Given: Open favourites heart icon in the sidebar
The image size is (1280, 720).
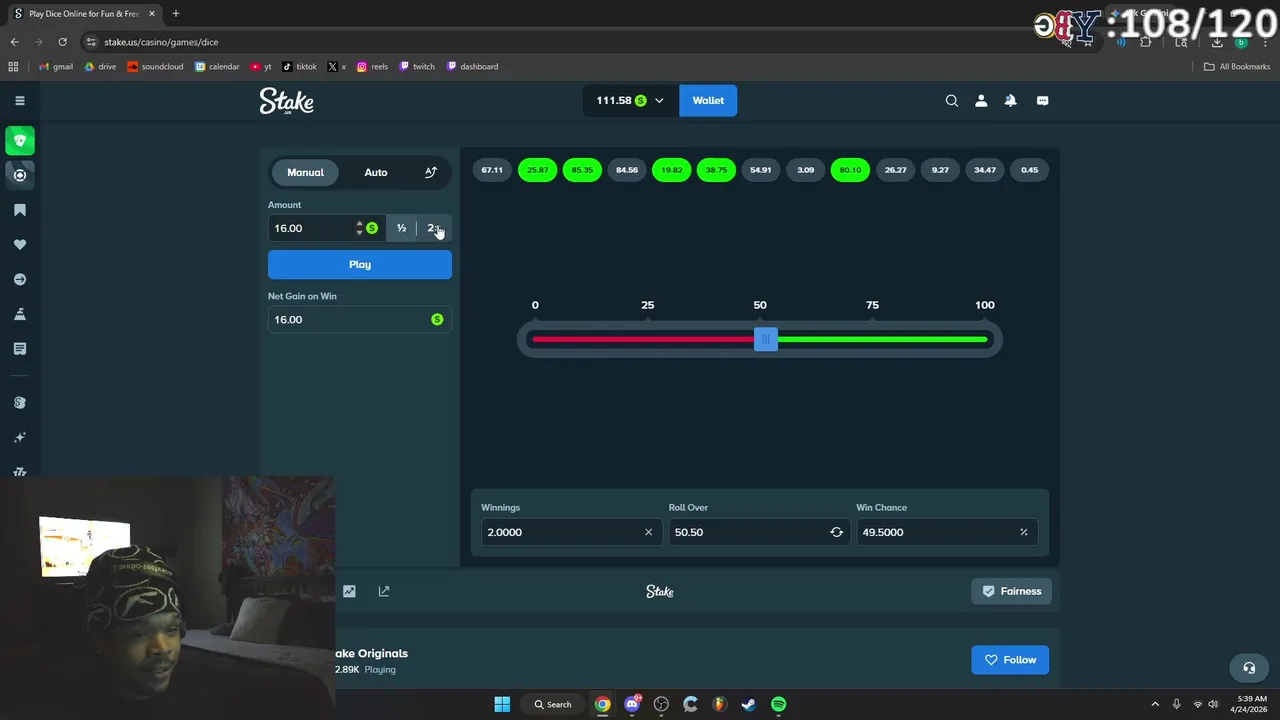Looking at the screenshot, I should tap(20, 245).
